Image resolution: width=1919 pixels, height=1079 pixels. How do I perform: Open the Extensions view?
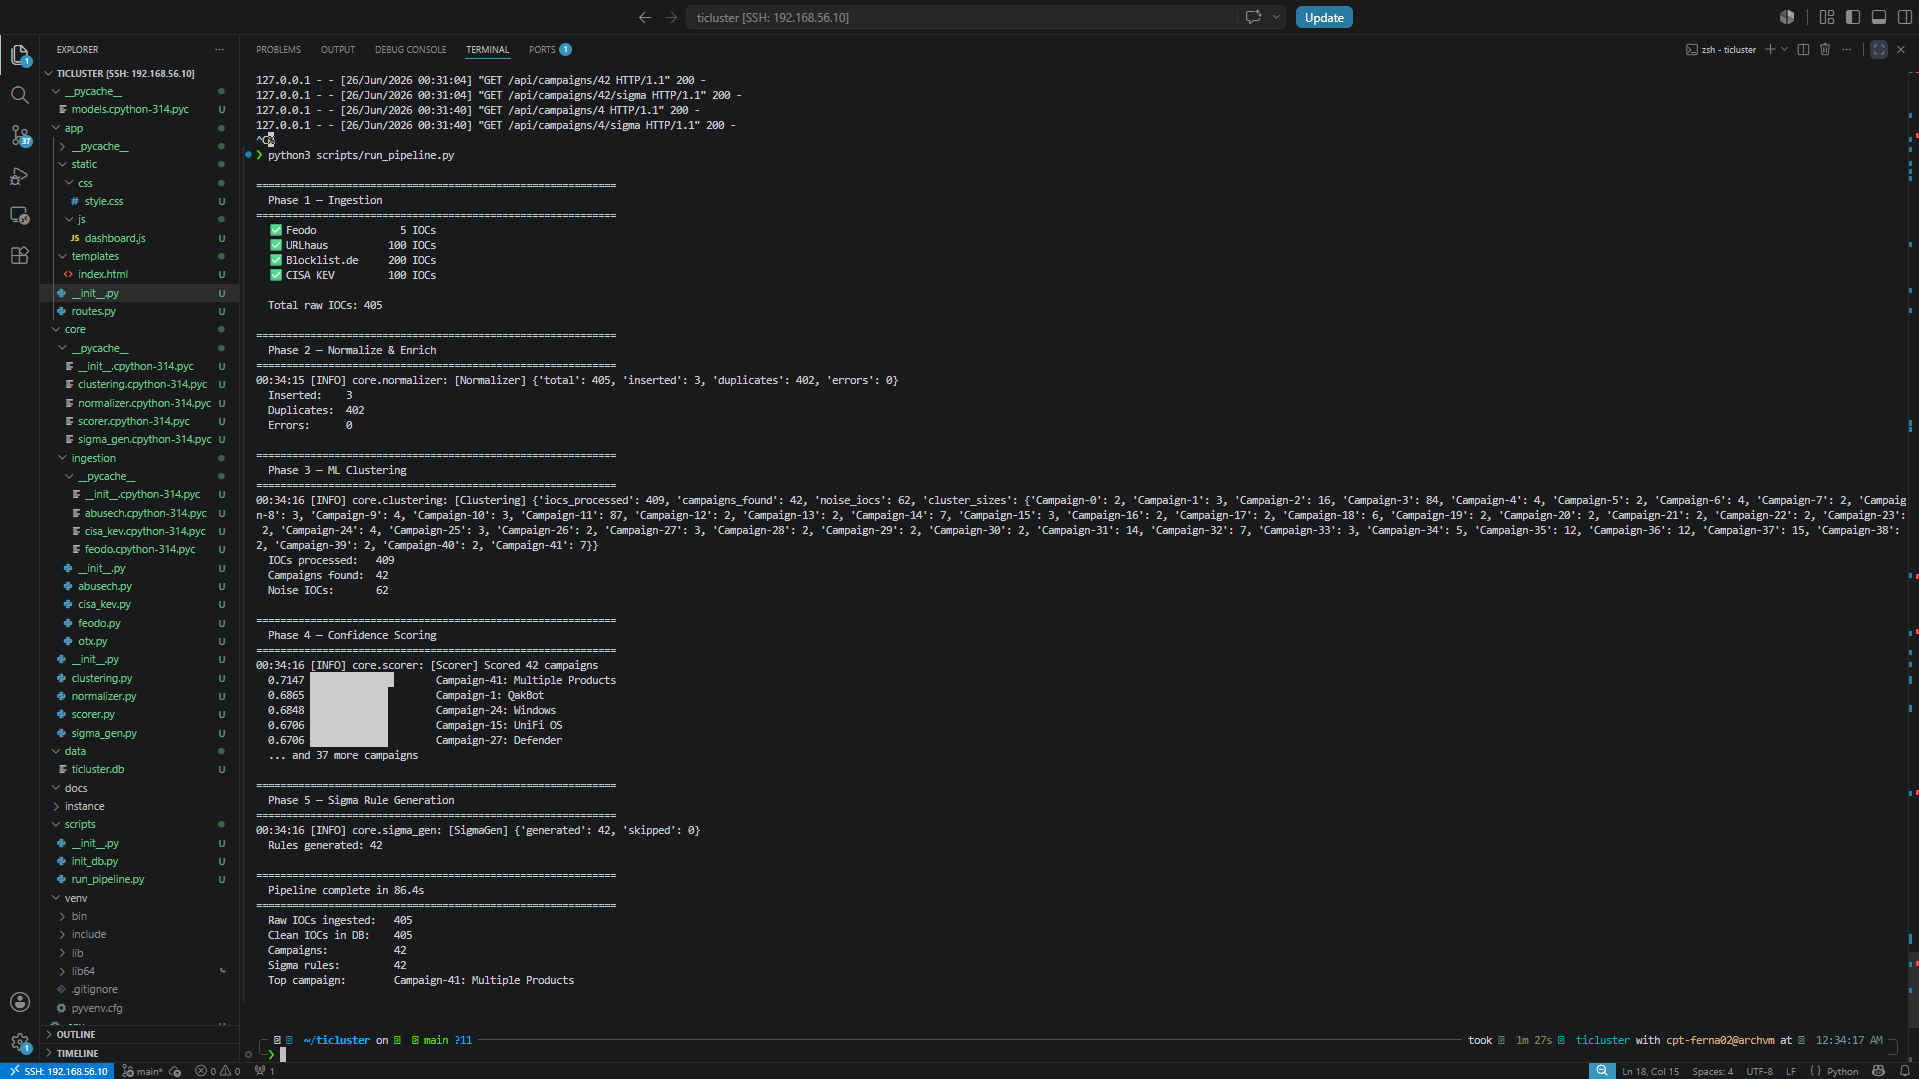click(x=20, y=256)
